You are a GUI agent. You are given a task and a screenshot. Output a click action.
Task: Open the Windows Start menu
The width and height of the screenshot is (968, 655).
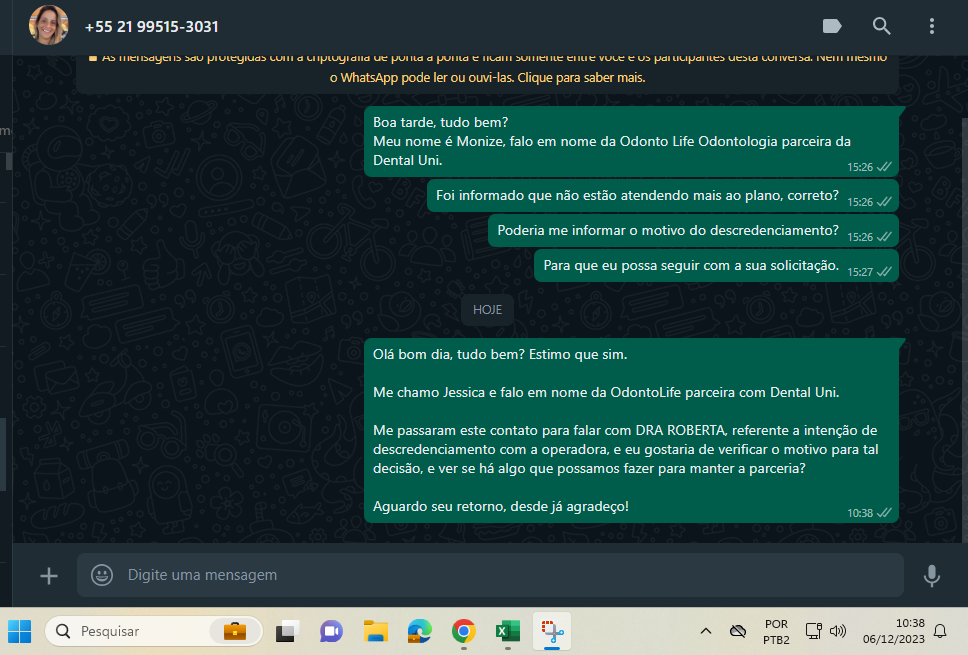pyautogui.click(x=20, y=632)
